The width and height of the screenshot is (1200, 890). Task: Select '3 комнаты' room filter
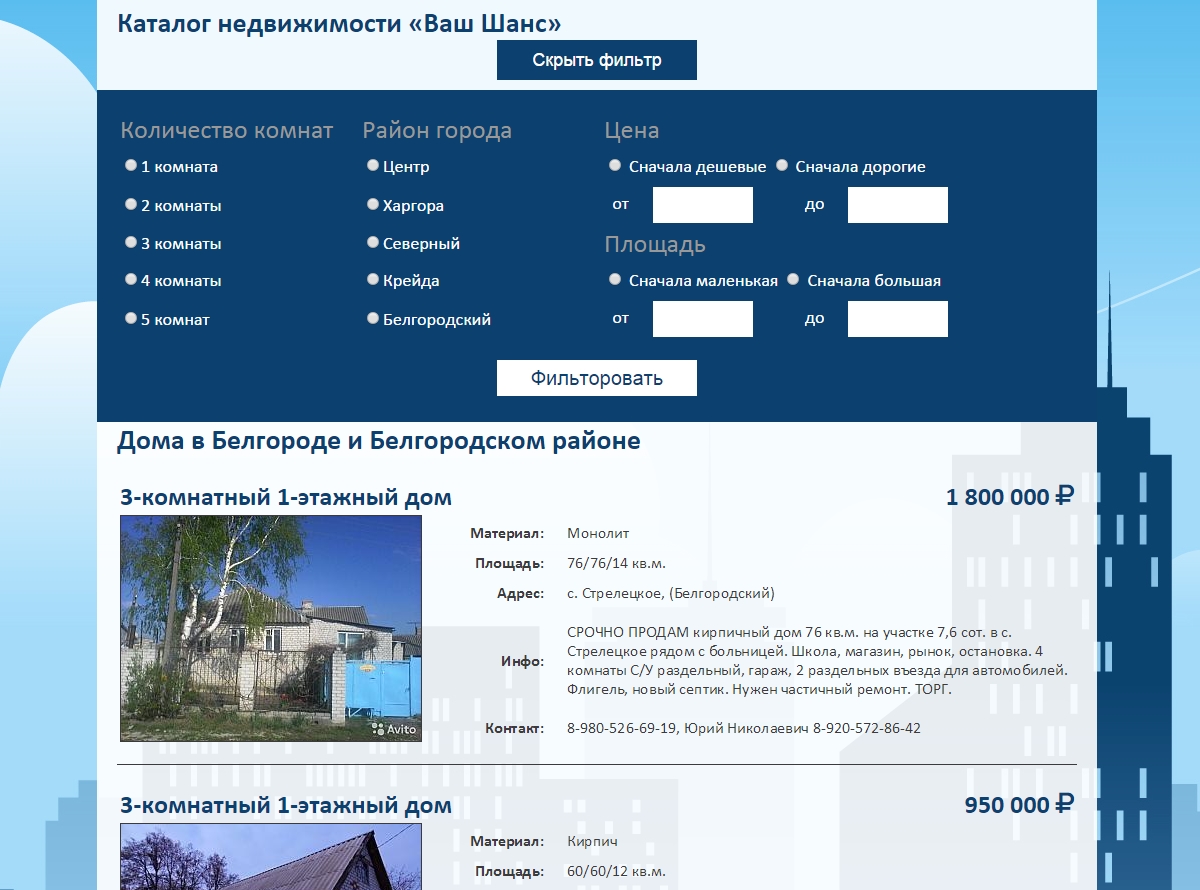pos(131,242)
